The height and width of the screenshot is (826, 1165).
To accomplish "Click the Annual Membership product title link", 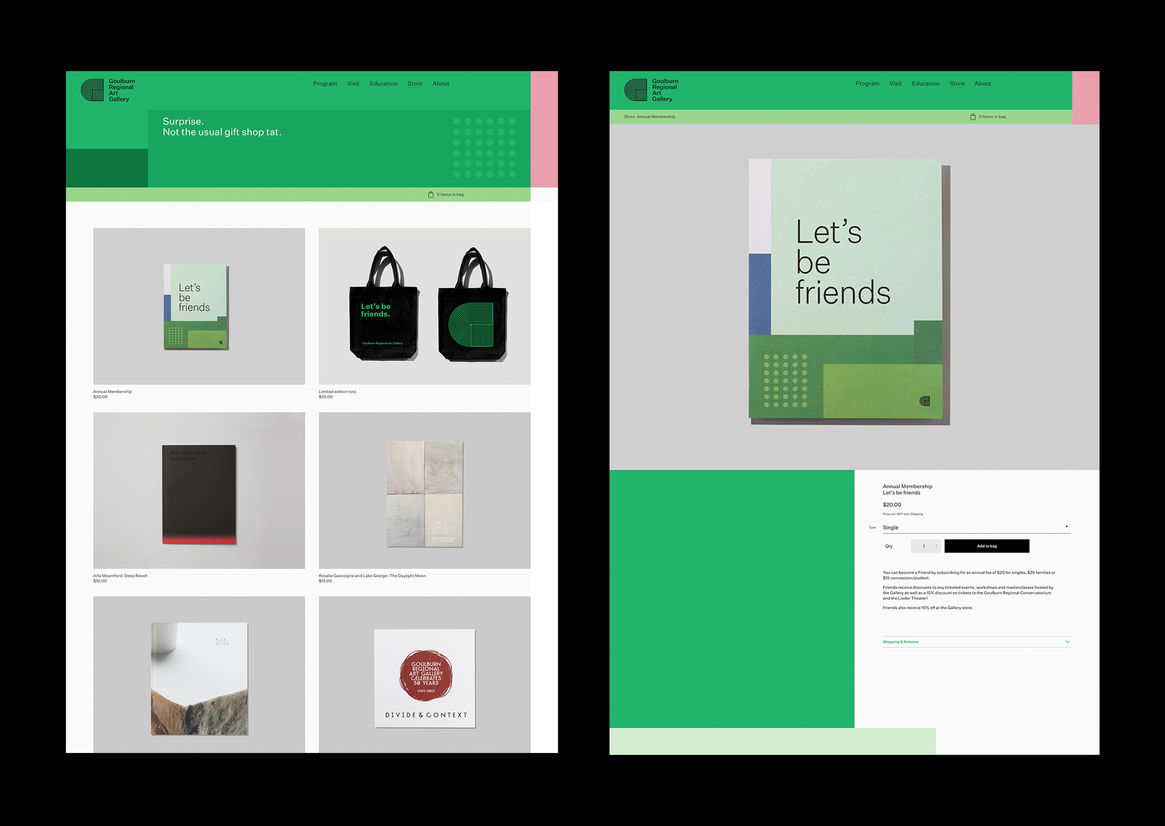I will [x=112, y=392].
